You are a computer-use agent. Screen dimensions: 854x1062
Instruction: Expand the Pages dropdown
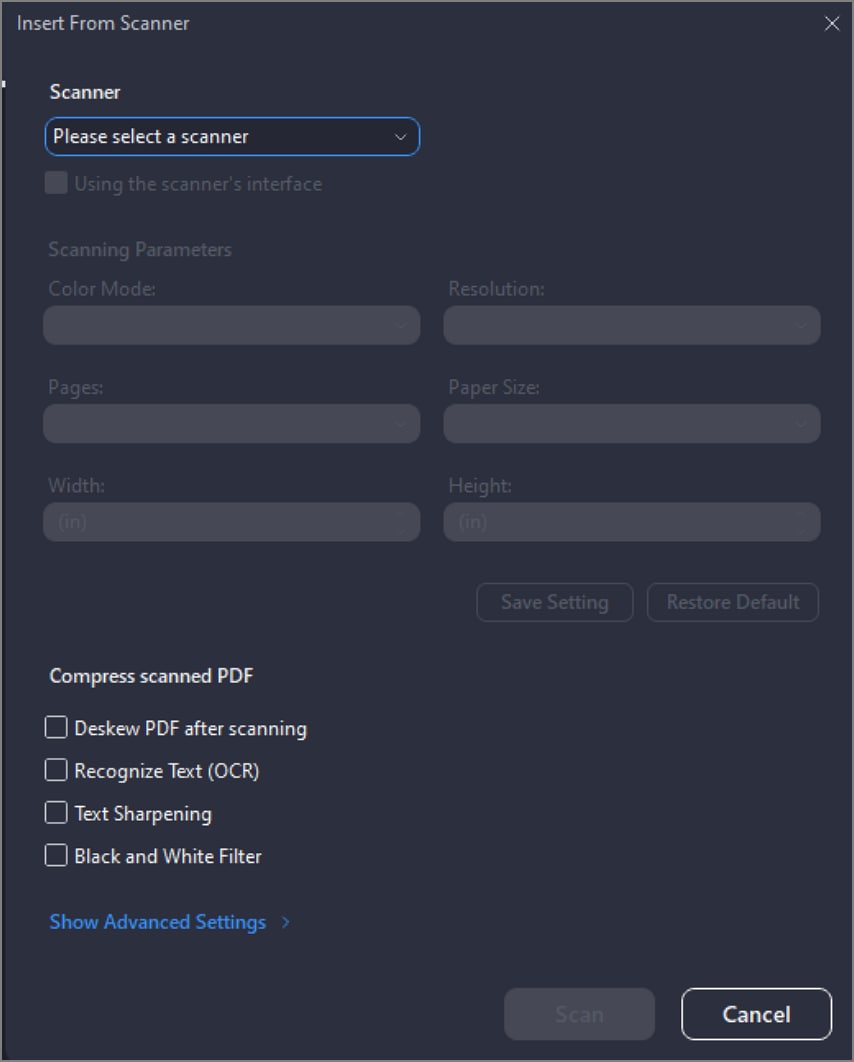pos(231,424)
